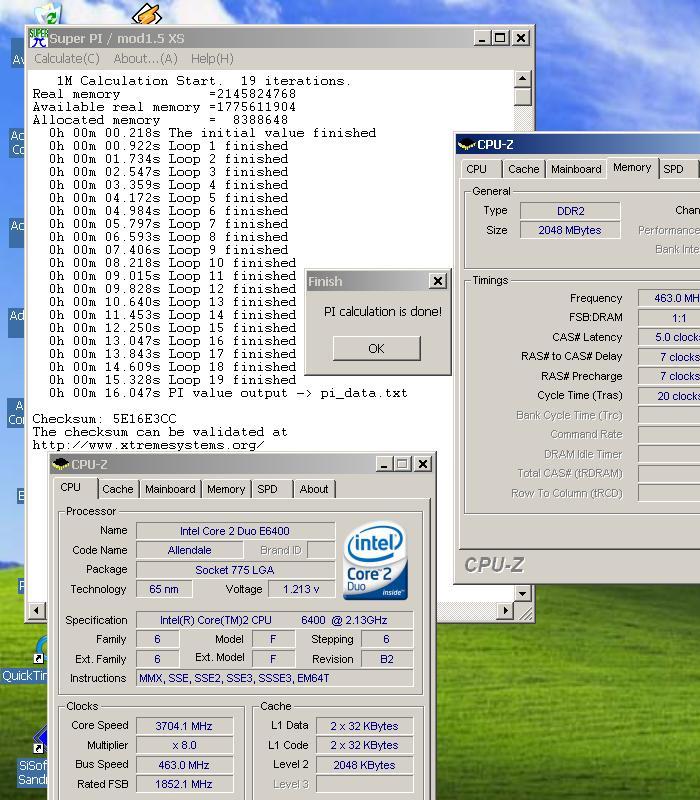The width and height of the screenshot is (700, 800).
Task: Close the front CPU-Z window
Action: (423, 464)
